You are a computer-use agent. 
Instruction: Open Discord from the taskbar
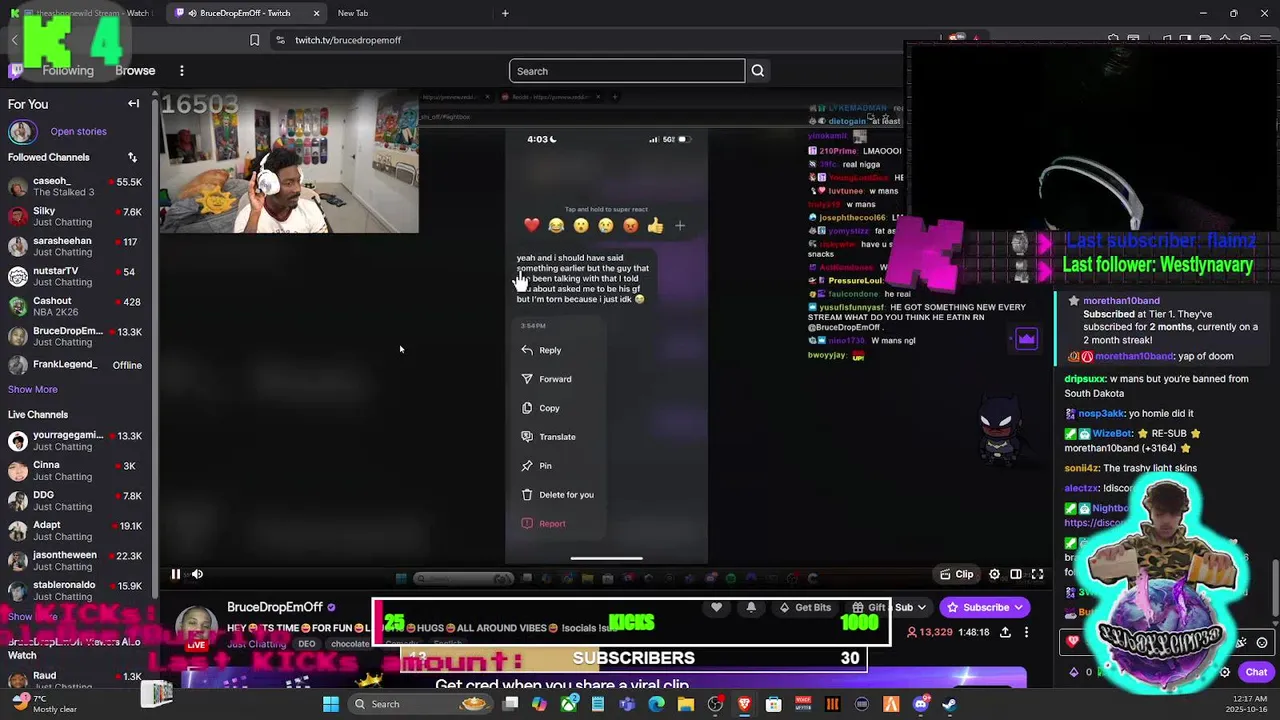920,704
